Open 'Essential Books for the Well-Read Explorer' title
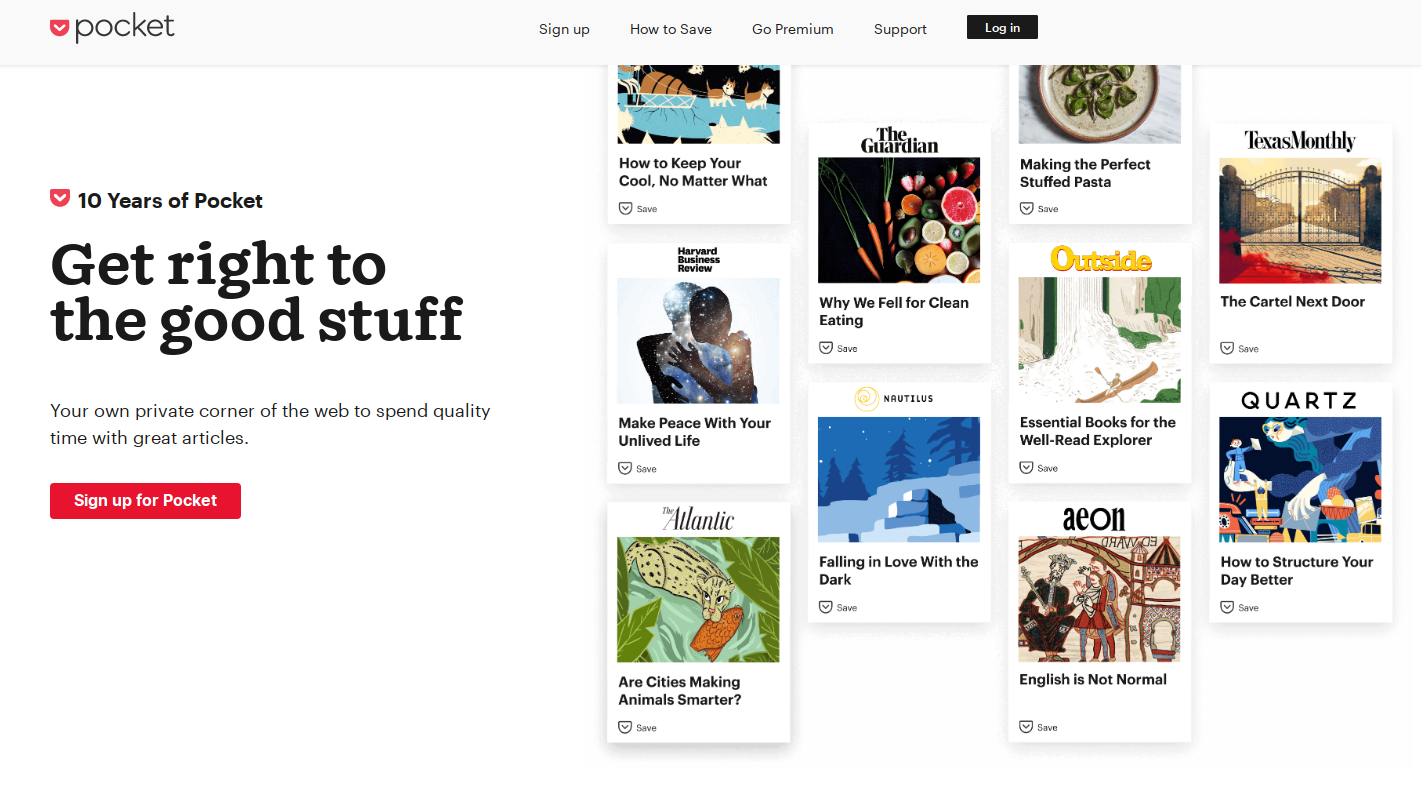Screen dimensions: 1421x787 coord(1098,431)
